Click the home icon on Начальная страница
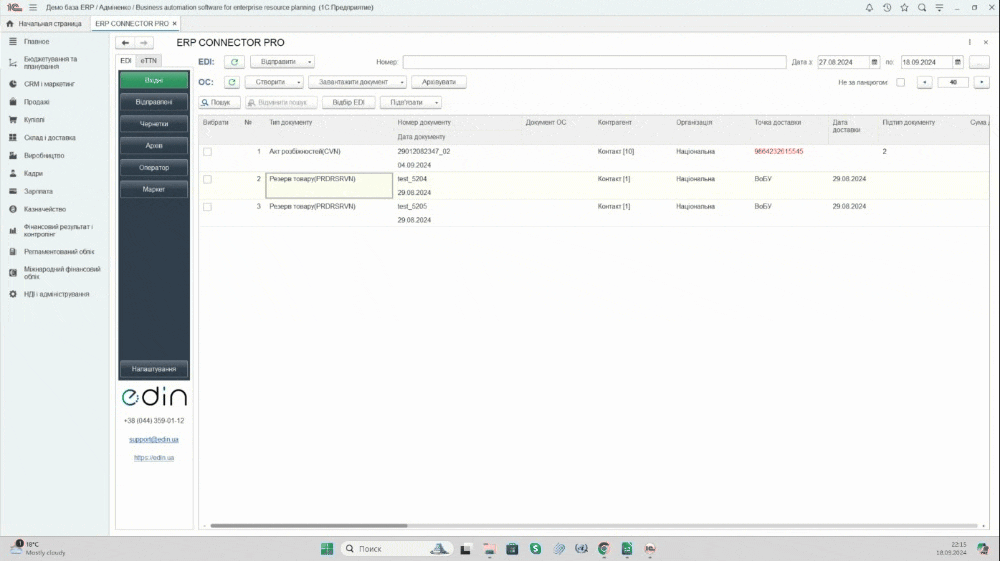The image size is (1000, 561). (10, 23)
